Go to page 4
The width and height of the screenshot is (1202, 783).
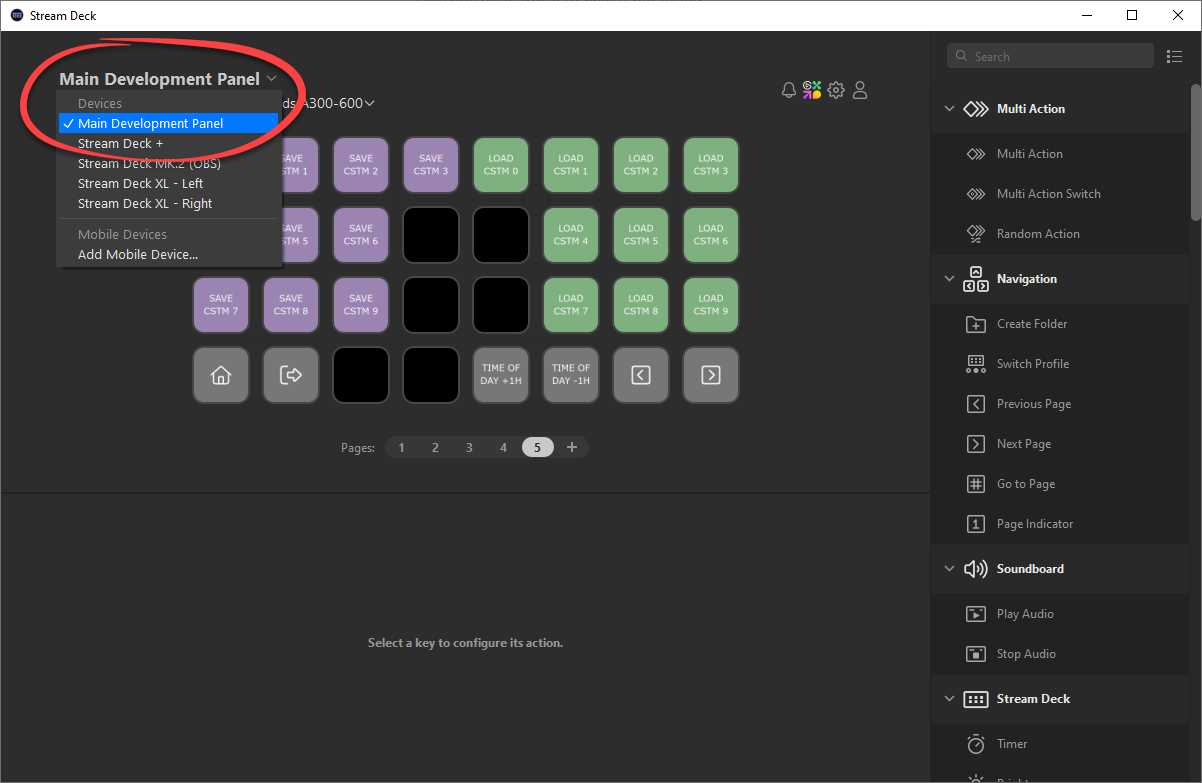tap(503, 448)
